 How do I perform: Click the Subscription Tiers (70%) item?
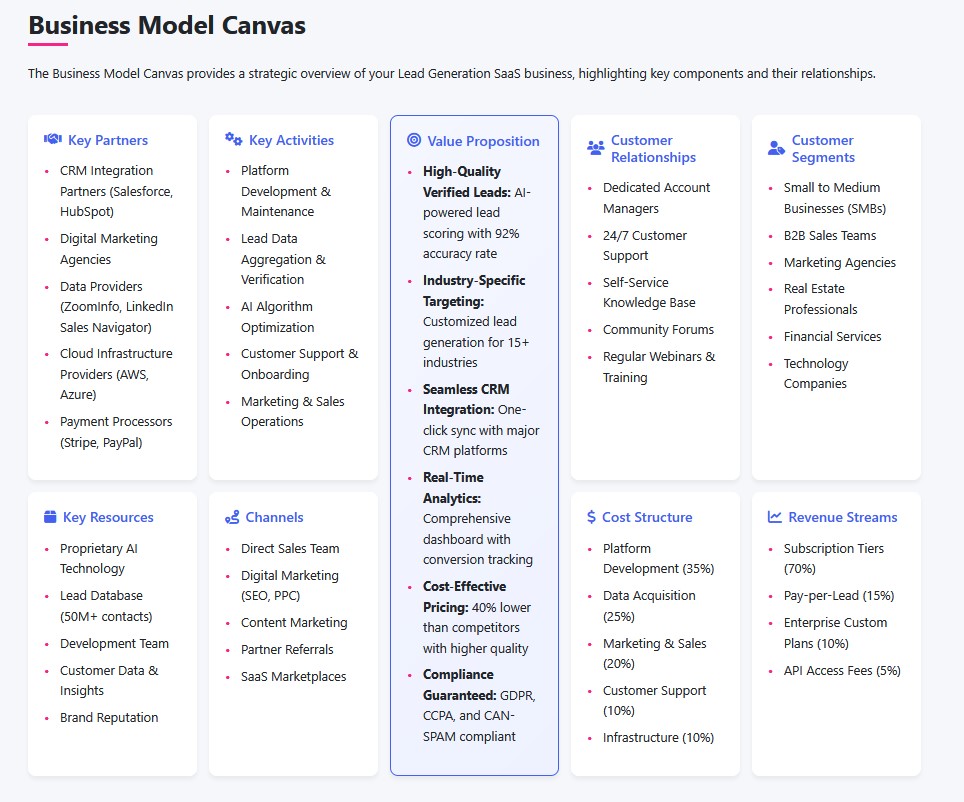click(x=833, y=558)
